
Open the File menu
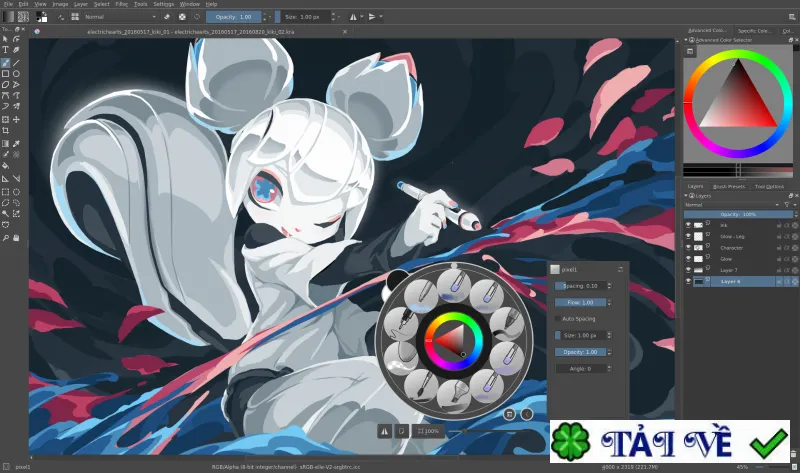pyautogui.click(x=8, y=4)
